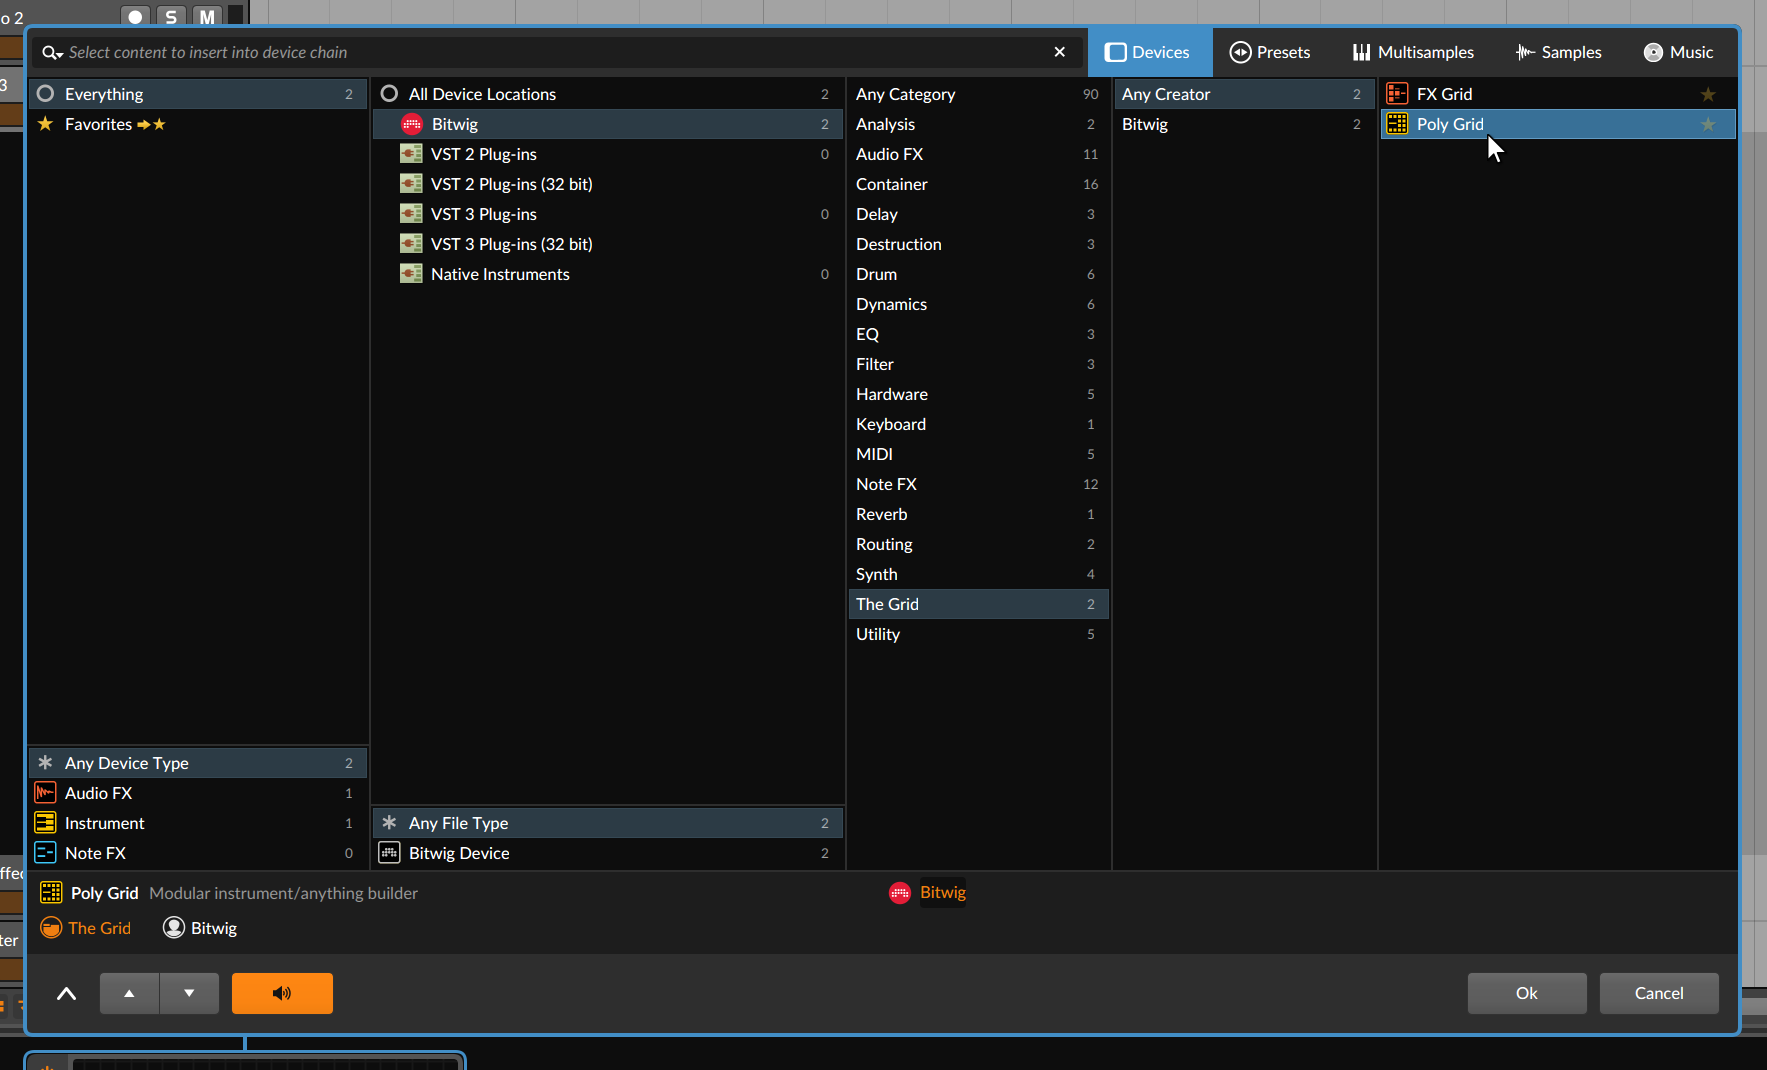Filter by Audio FX device type

point(197,793)
